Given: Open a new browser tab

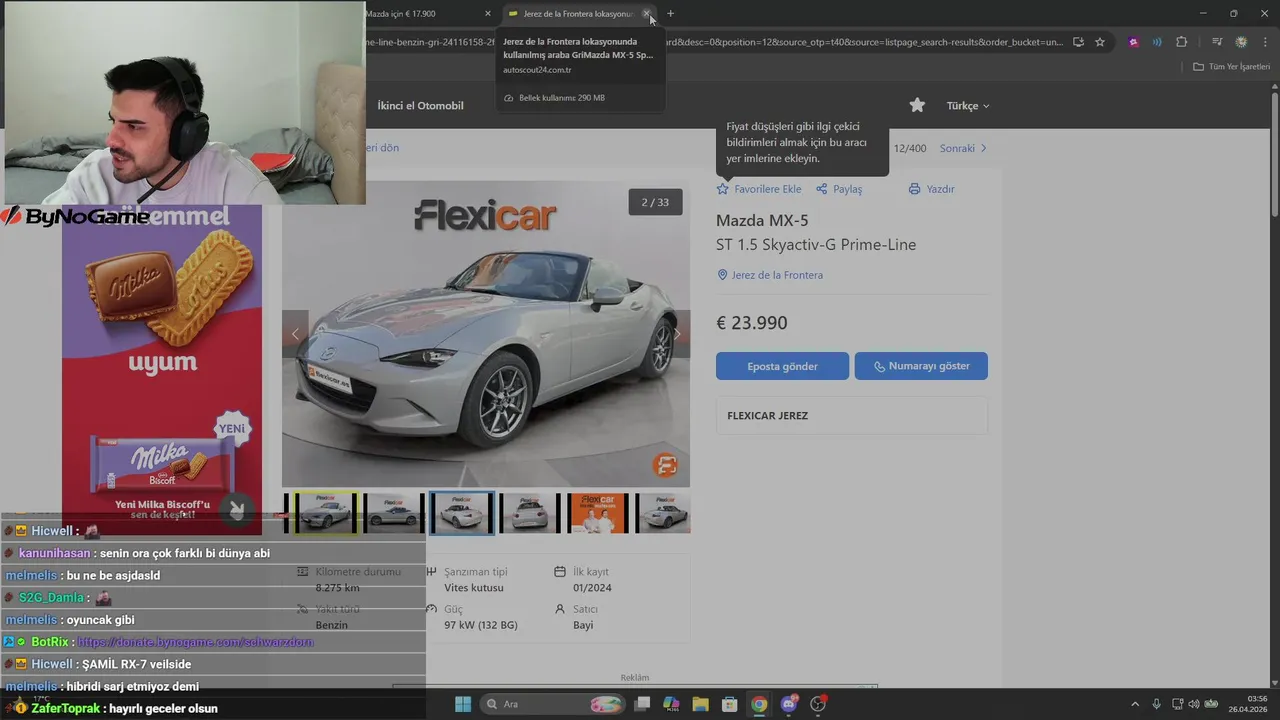Looking at the screenshot, I should tap(670, 13).
